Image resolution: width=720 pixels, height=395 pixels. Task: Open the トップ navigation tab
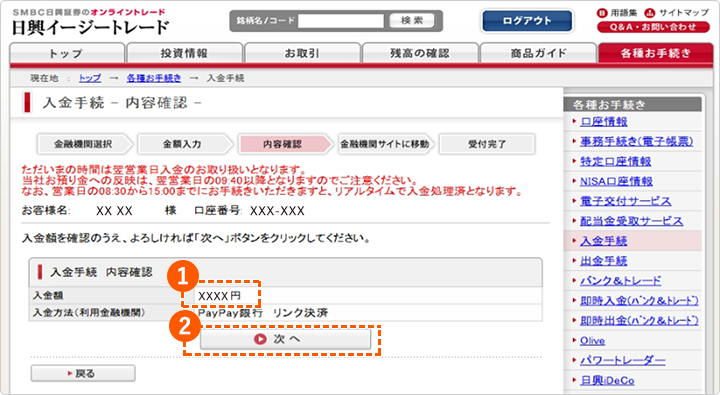(67, 53)
